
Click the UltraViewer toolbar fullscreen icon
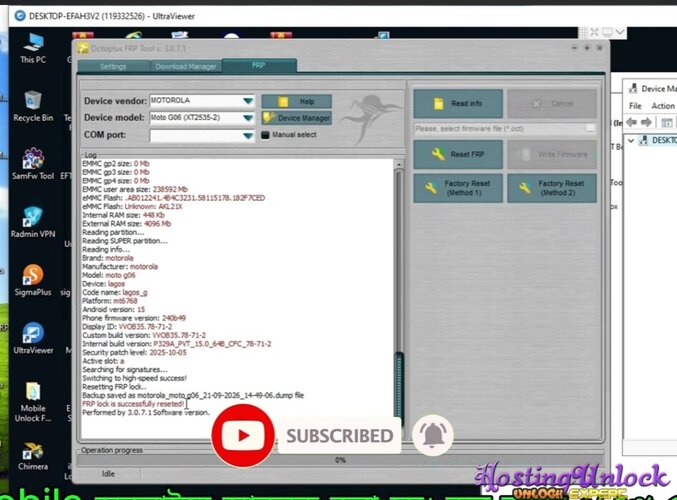pyautogui.click(x=594, y=32)
